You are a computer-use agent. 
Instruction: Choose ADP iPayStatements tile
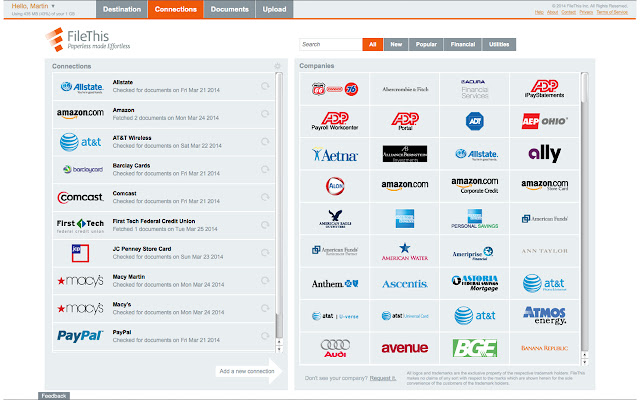click(x=545, y=89)
